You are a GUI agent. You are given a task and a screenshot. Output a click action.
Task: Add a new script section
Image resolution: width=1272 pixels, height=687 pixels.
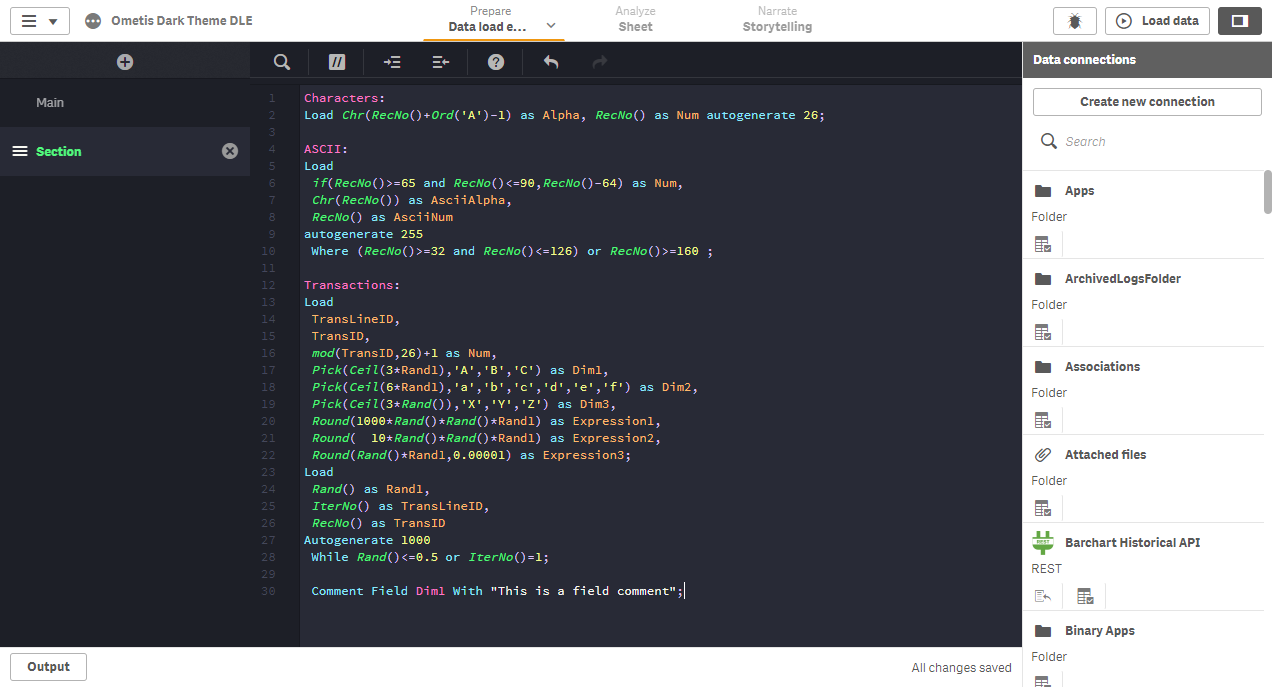(x=124, y=61)
